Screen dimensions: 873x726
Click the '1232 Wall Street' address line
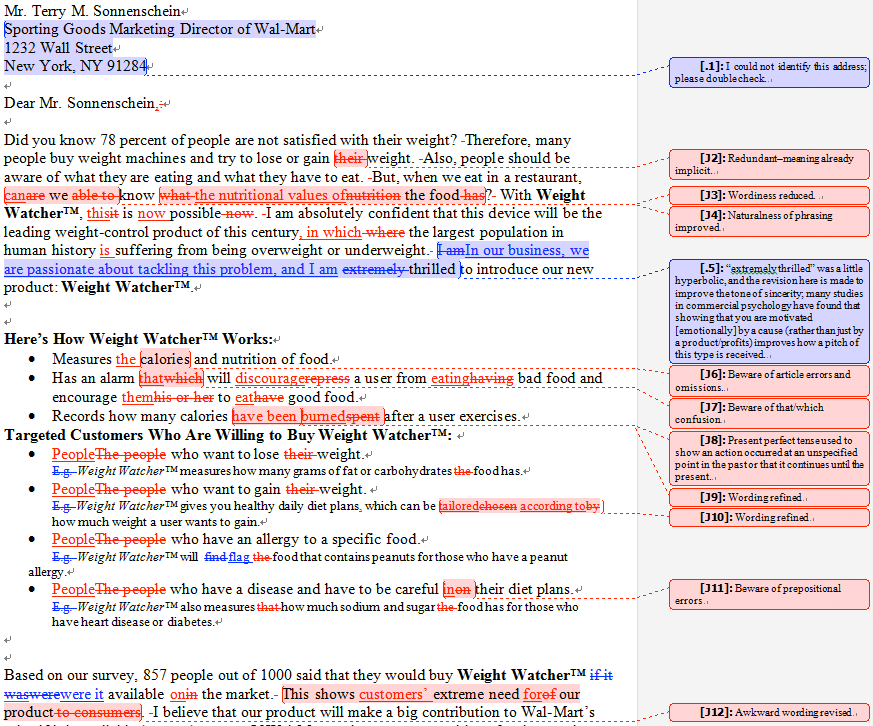point(58,48)
